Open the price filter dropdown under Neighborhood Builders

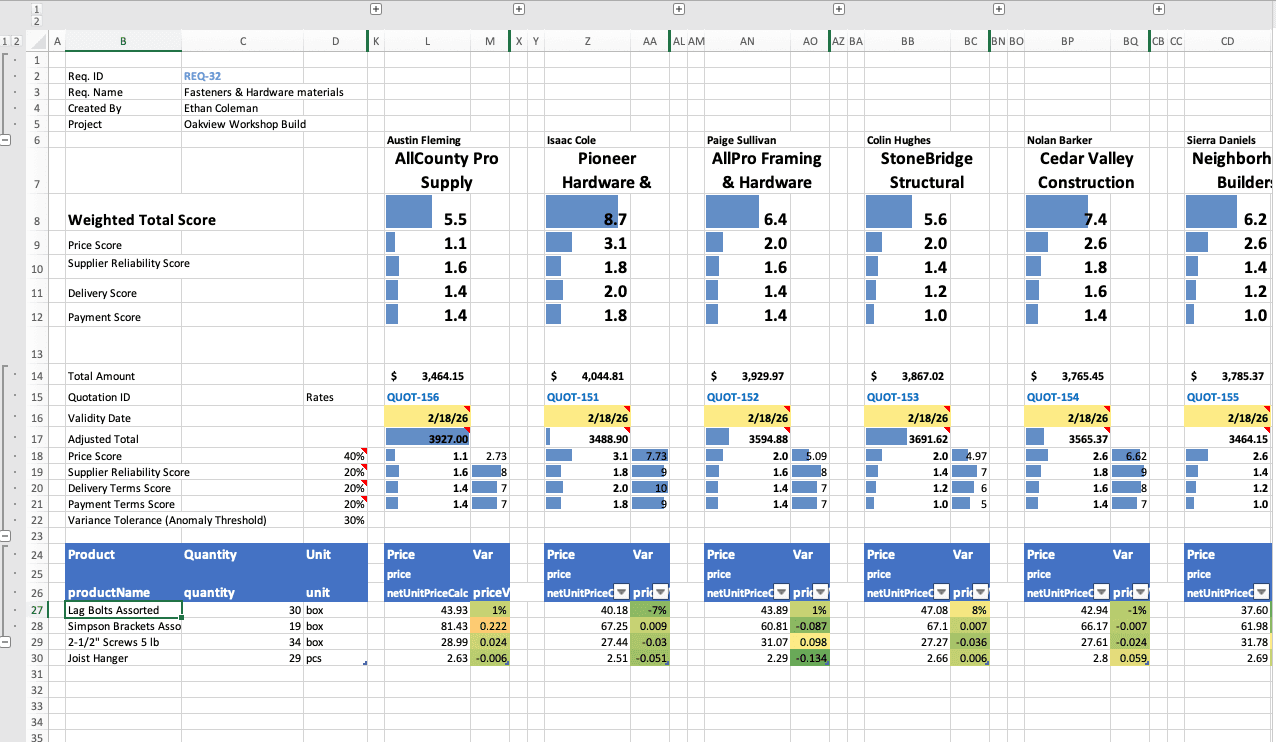(x=1261, y=591)
